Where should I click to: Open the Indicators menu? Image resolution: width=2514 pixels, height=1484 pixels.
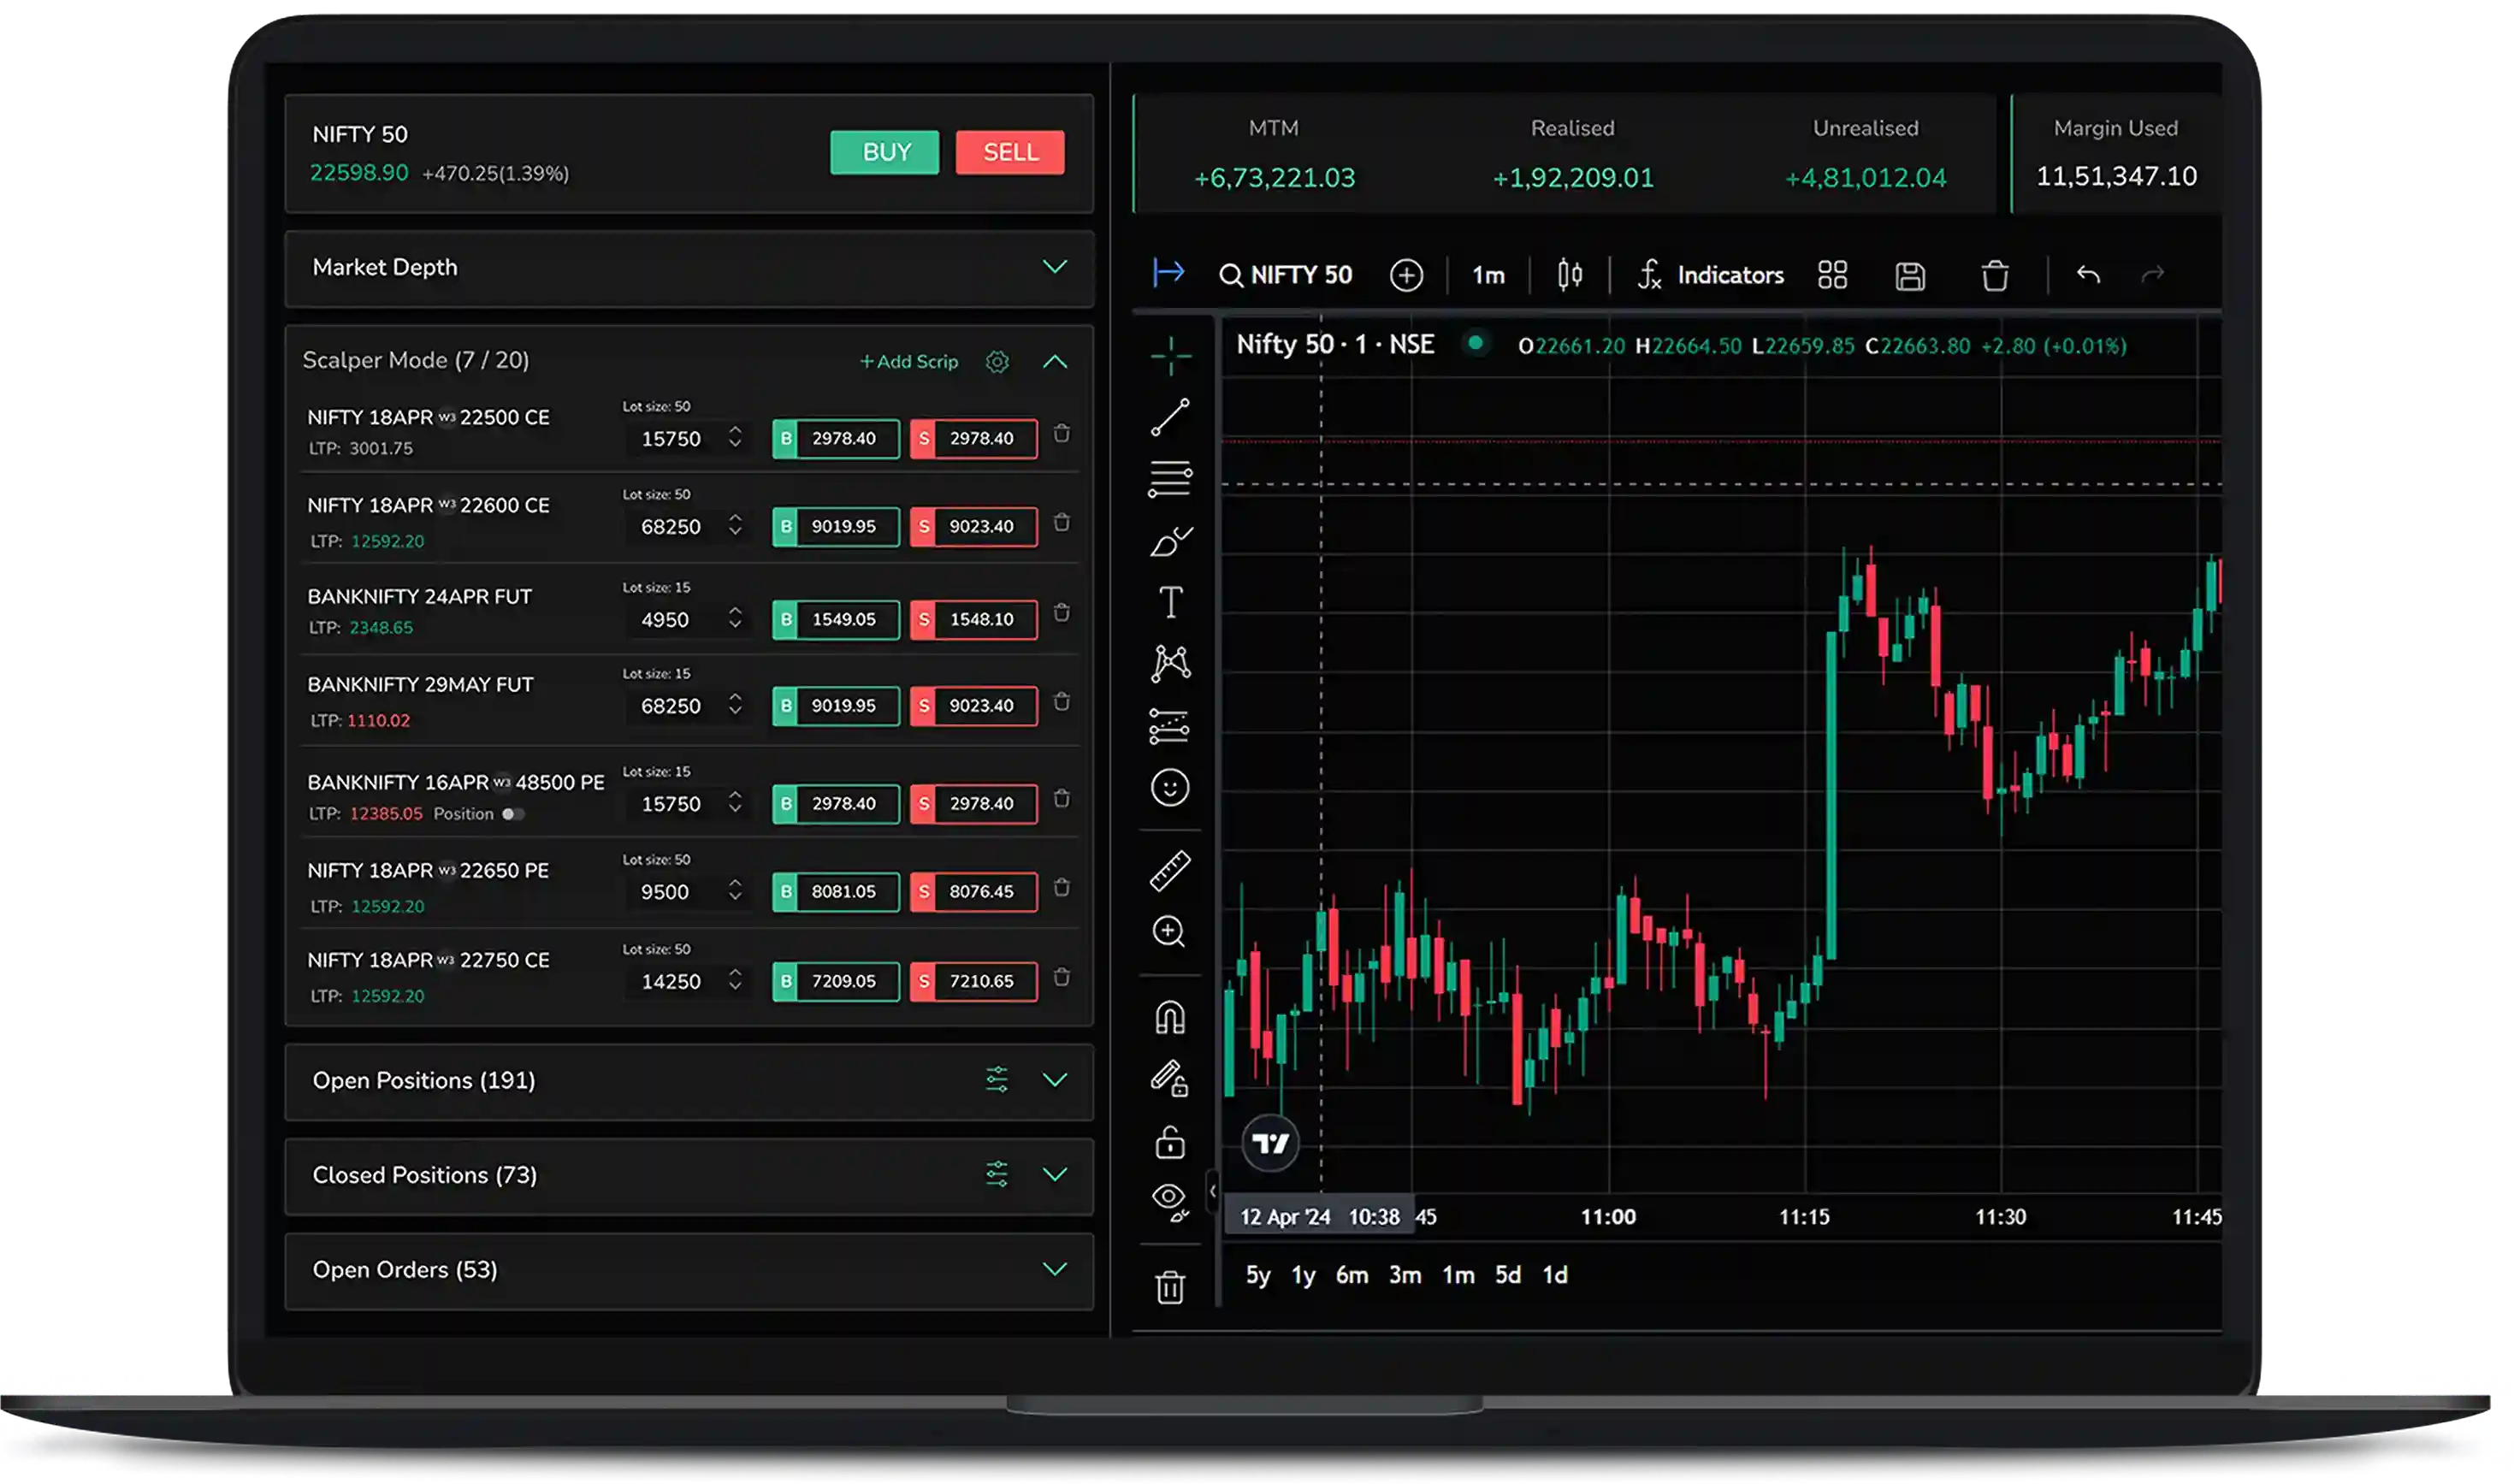(x=1712, y=275)
